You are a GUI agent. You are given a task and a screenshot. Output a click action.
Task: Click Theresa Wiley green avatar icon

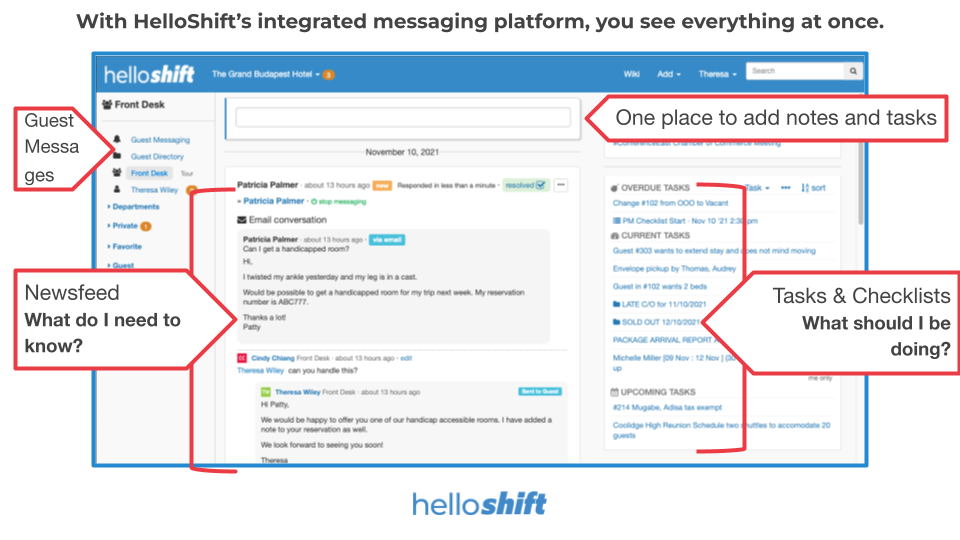pos(266,392)
